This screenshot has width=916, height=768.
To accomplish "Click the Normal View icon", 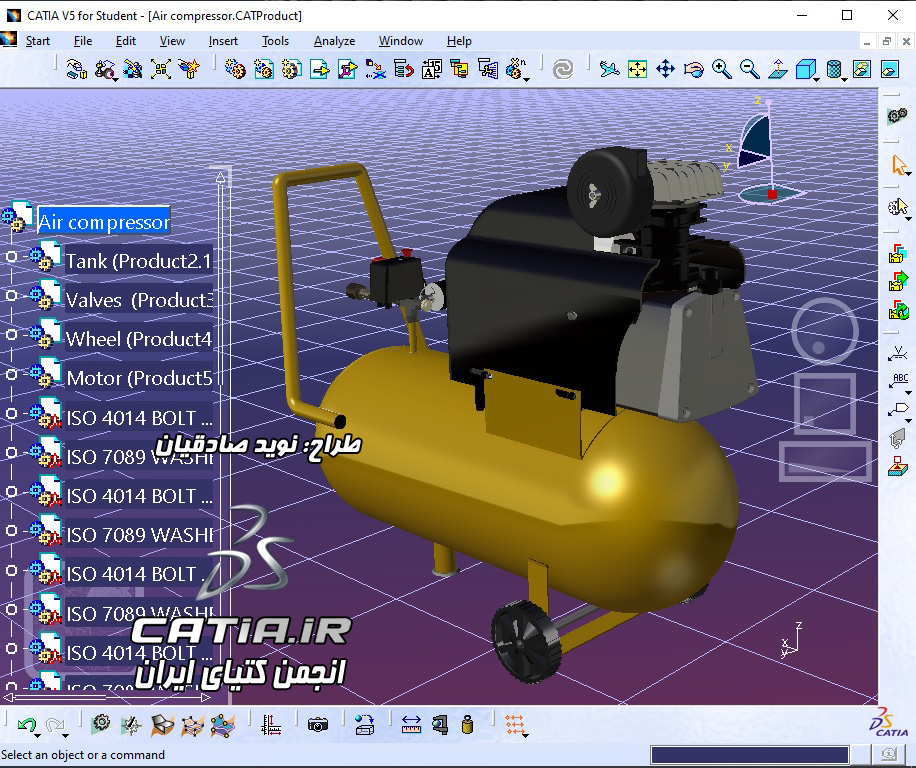I will click(x=778, y=69).
